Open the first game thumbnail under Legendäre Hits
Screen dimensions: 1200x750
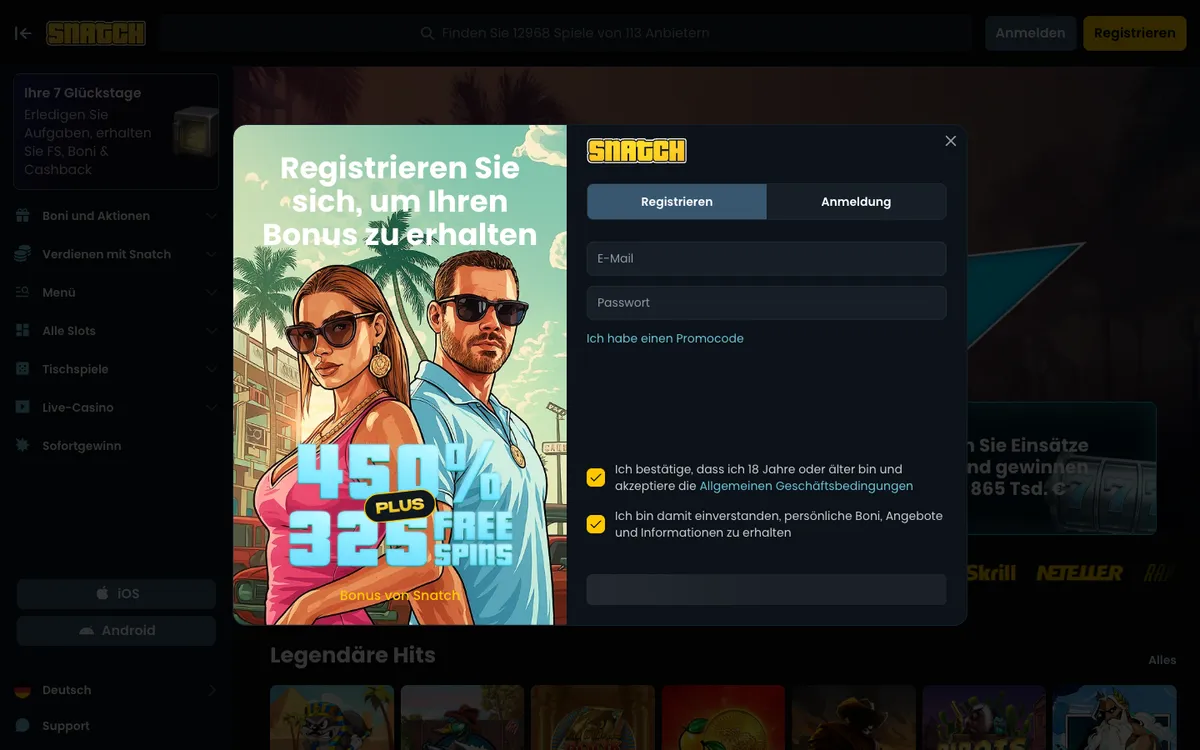(x=332, y=717)
